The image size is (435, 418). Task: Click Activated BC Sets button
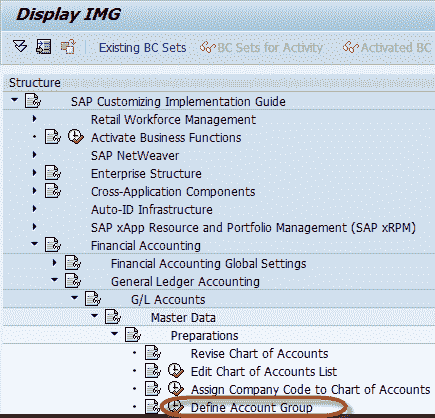click(x=387, y=48)
